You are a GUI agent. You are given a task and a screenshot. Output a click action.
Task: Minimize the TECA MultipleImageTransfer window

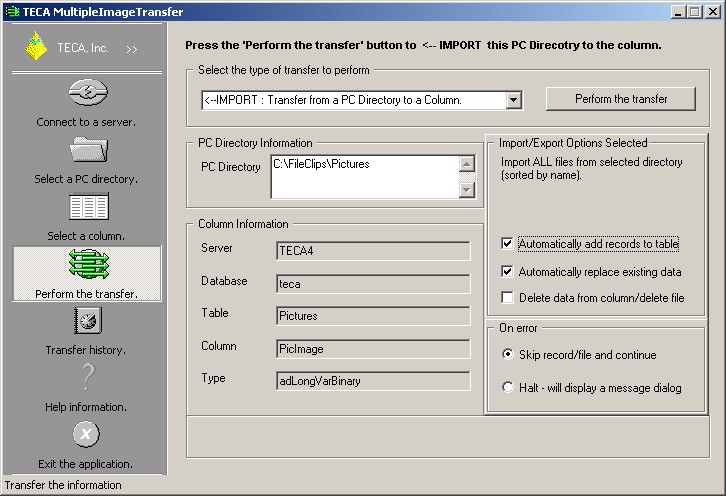[x=678, y=12]
